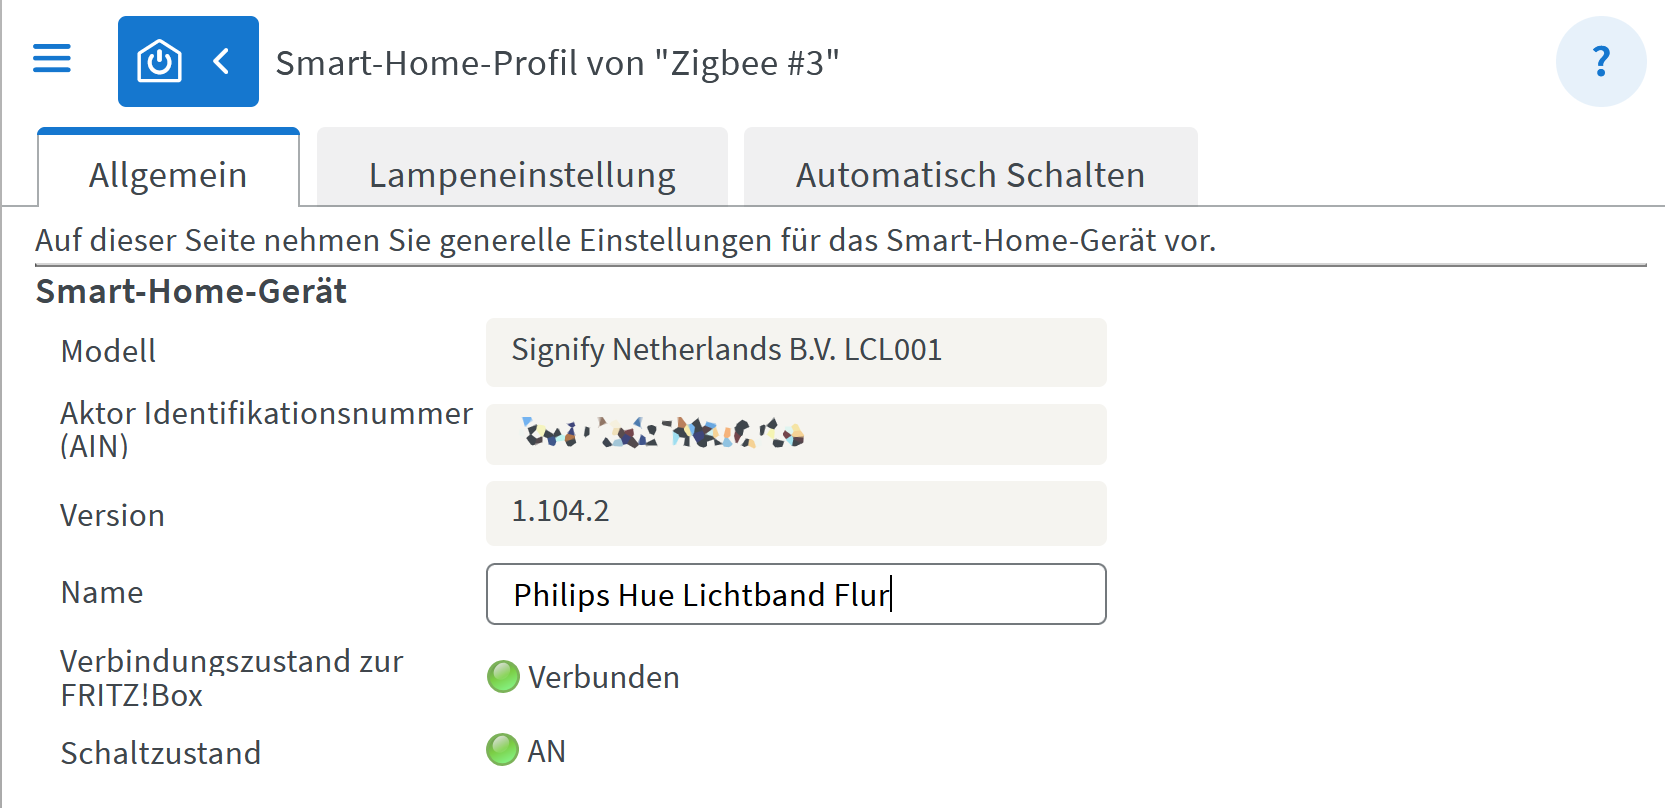Click the Verbunden status text

tap(603, 678)
